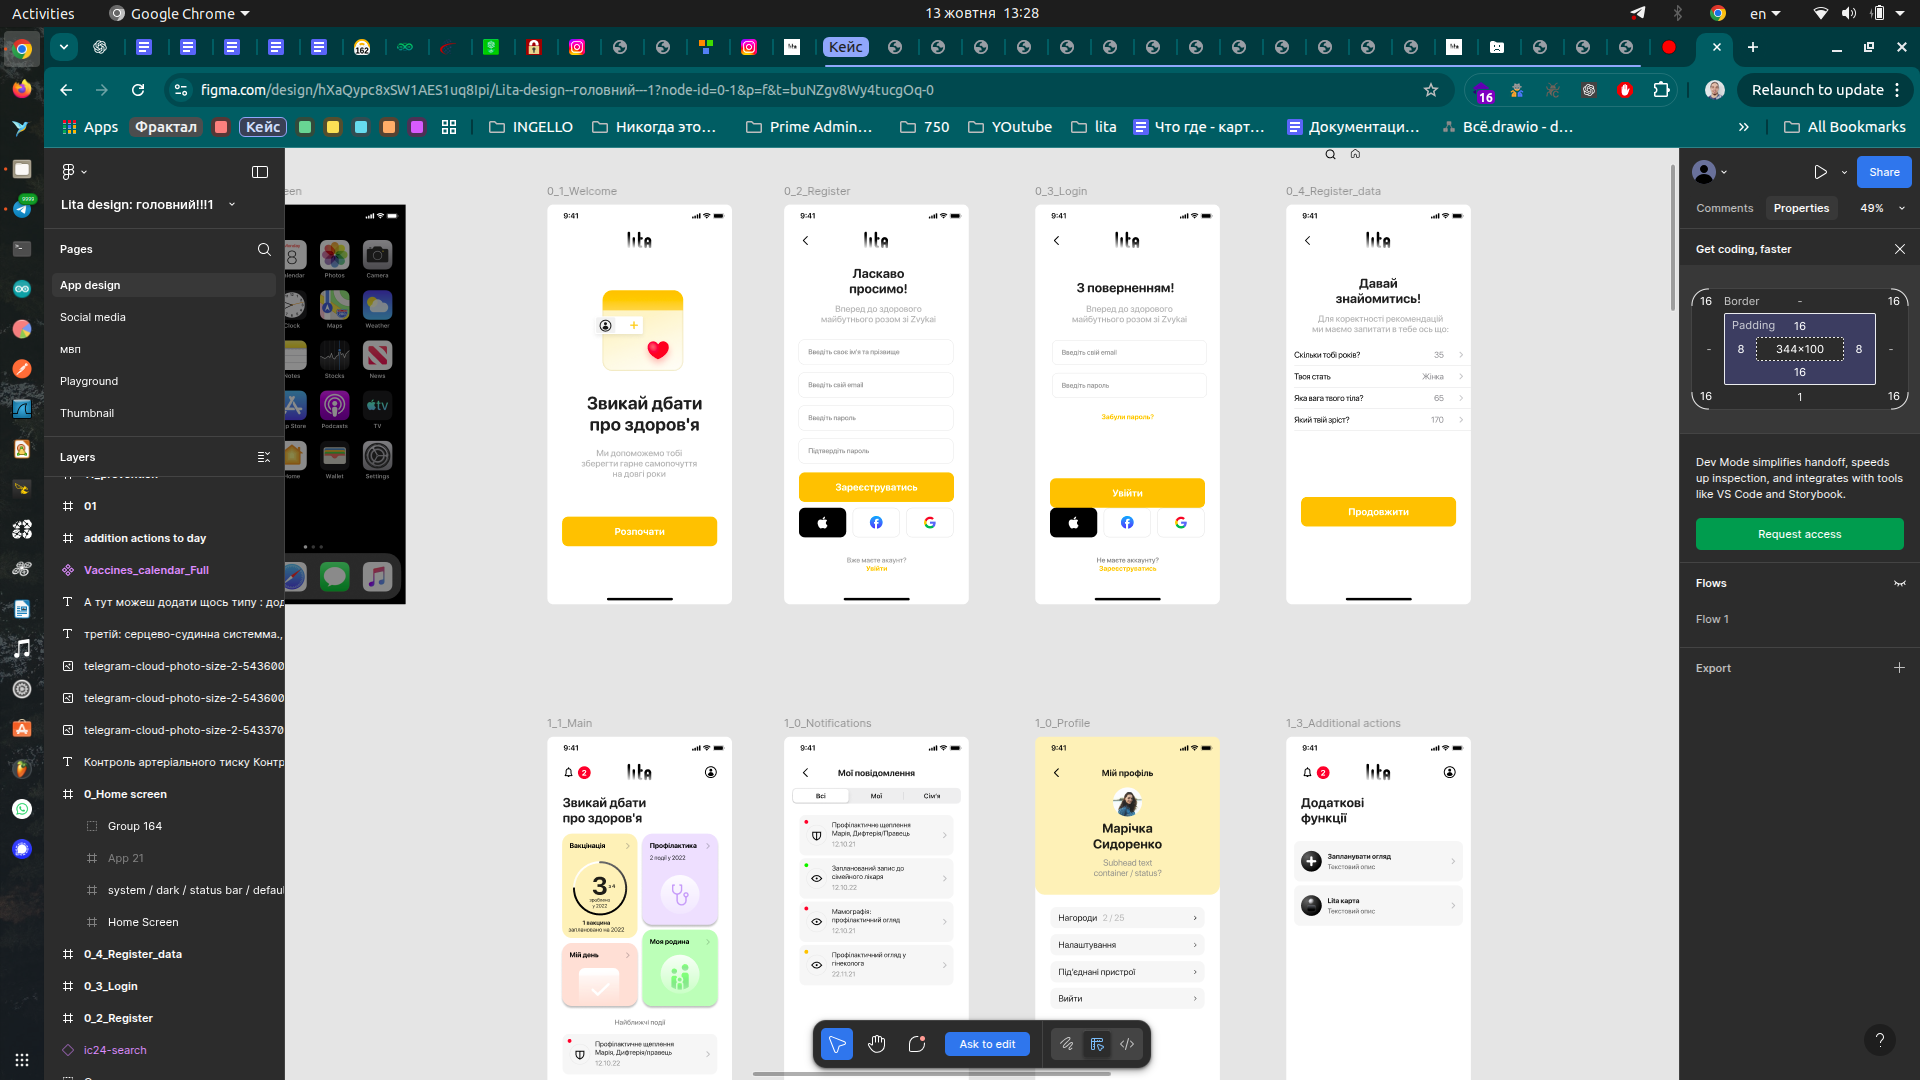The width and height of the screenshot is (1920, 1080).
Task: Expand the file name dropdown chevron
Action: 232,205
